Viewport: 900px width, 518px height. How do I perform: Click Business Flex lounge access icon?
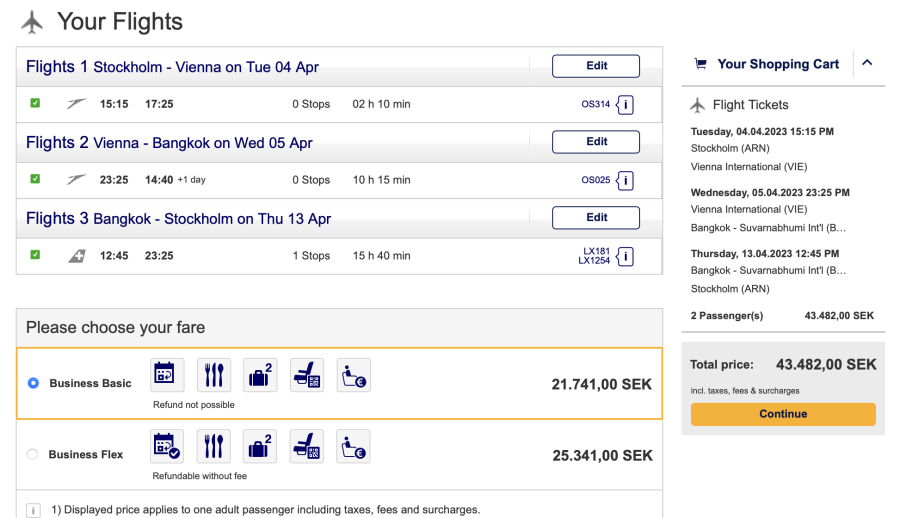coord(353,446)
